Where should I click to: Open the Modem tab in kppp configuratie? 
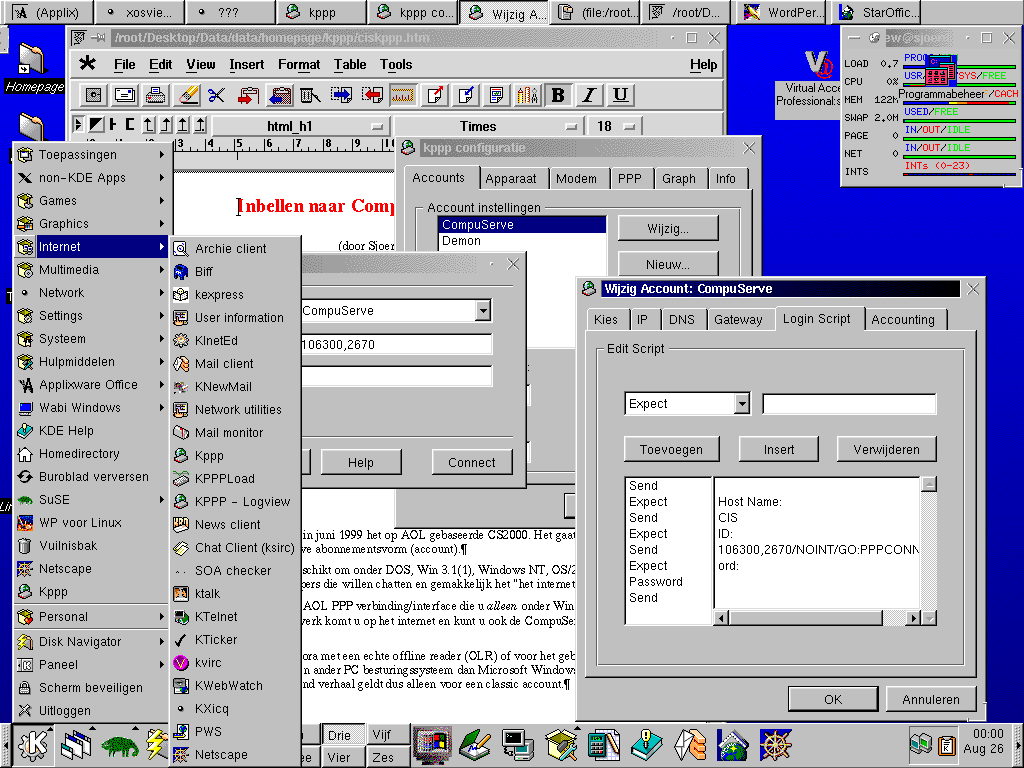coord(576,179)
